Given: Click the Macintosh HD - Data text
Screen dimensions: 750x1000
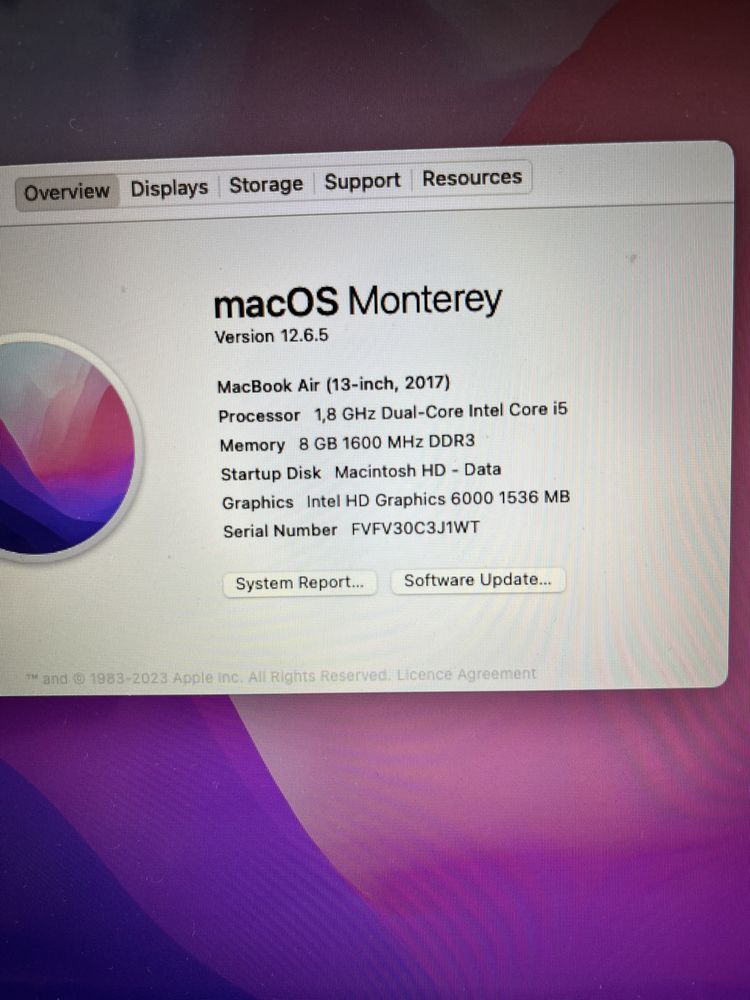Looking at the screenshot, I should 418,471.
